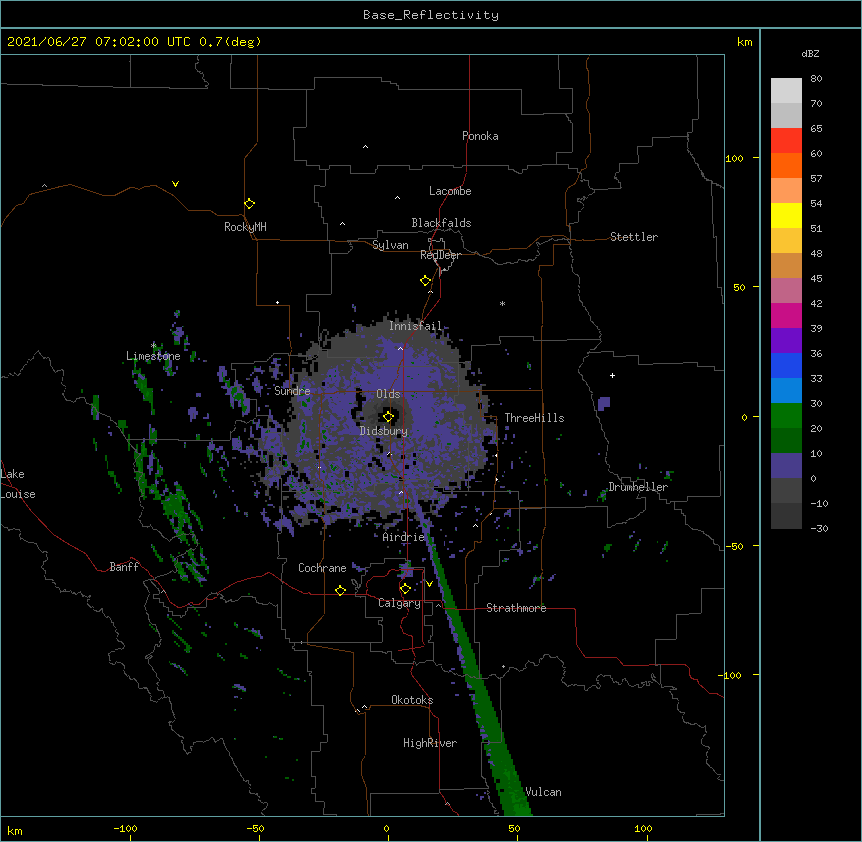Click the Base_Reflectivity title text
Image resolution: width=862 pixels, height=842 pixels.
point(431,15)
